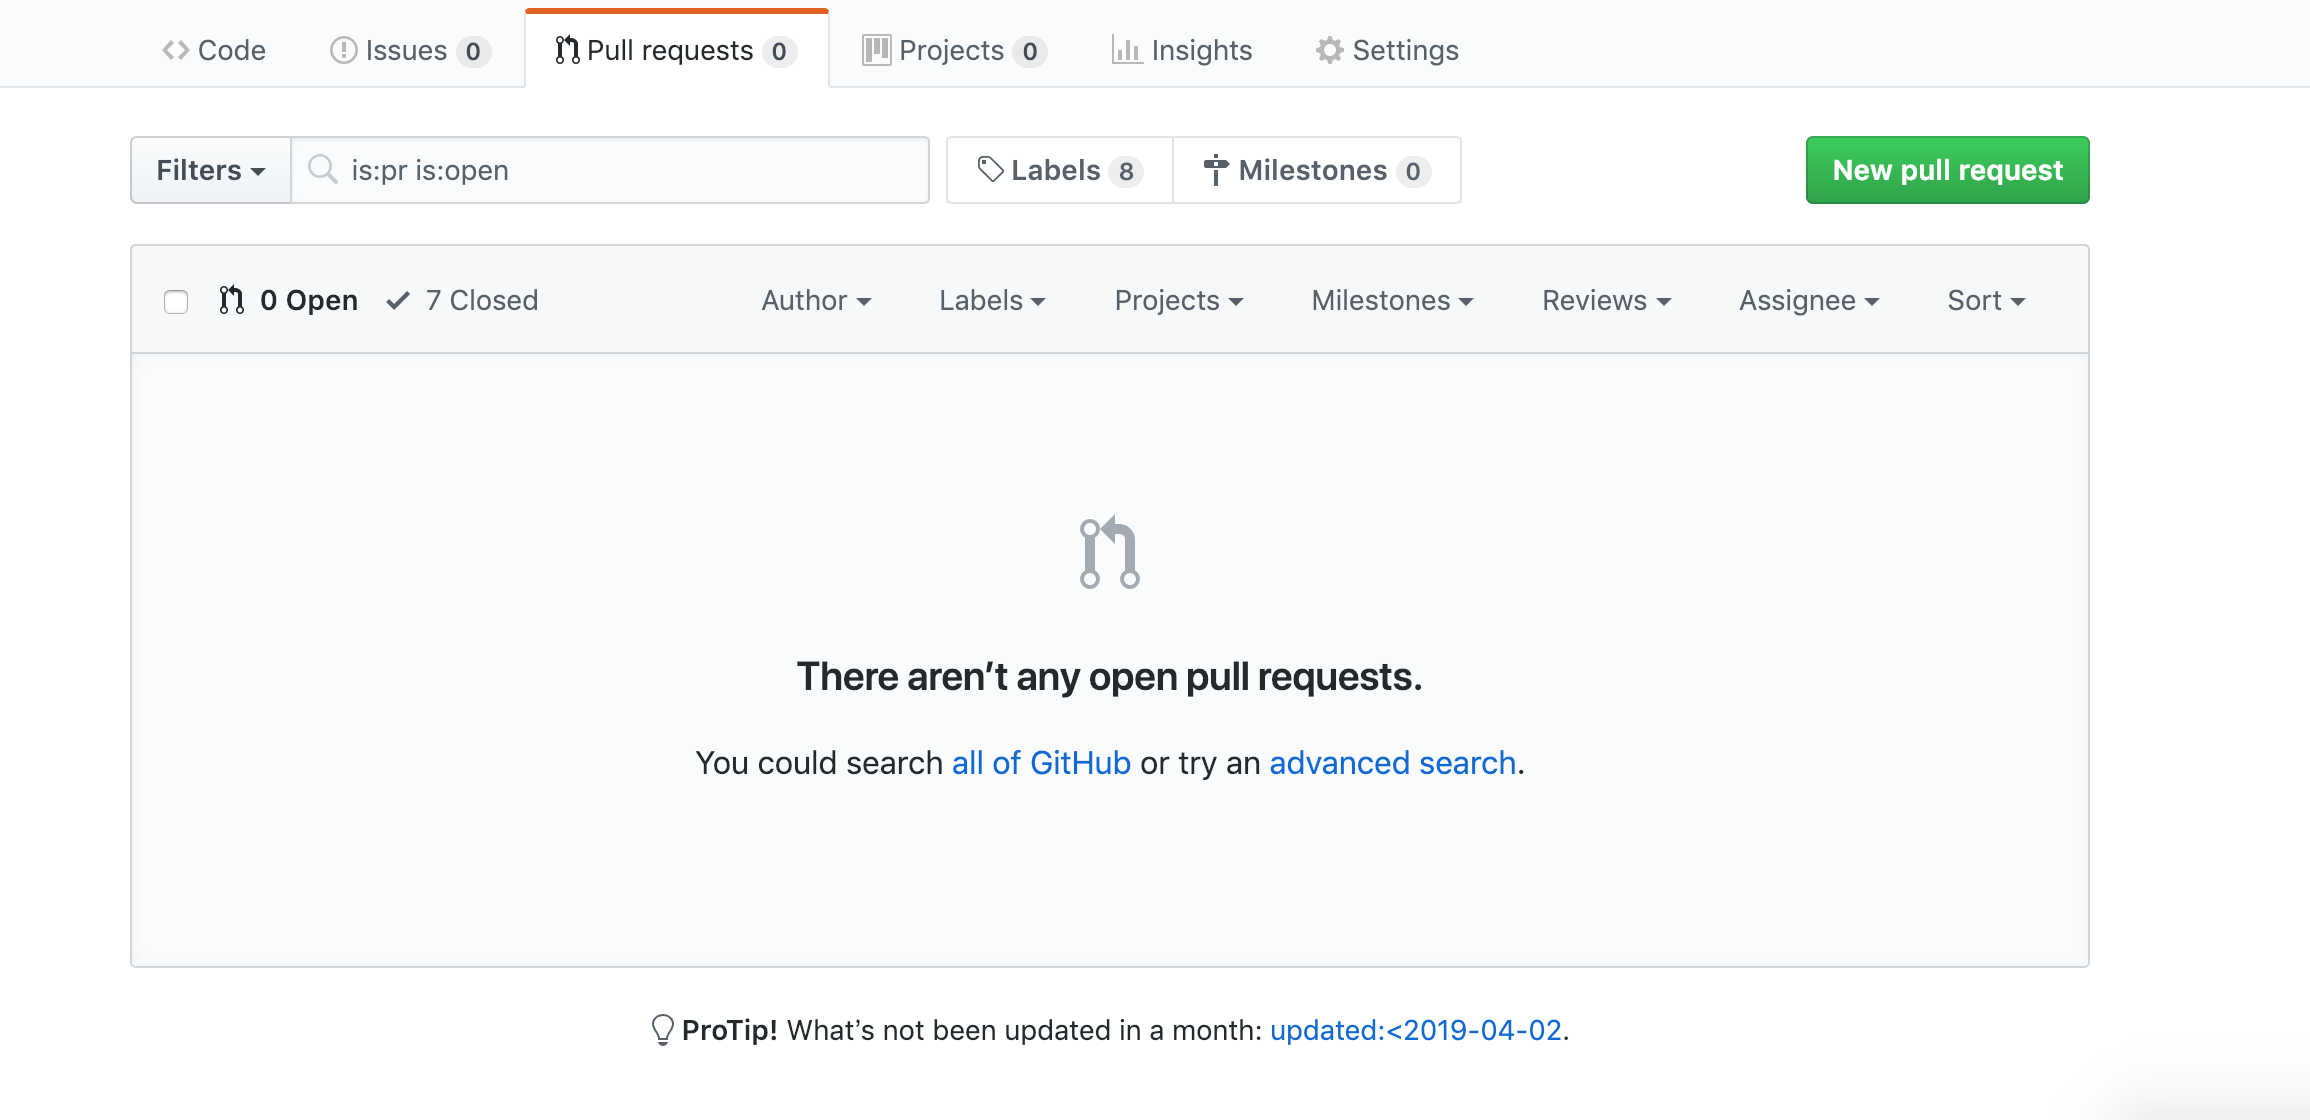Screen dimensions: 2310x1120
Task: Toggle the select-all pull requests checkbox
Action: pyautogui.click(x=176, y=301)
